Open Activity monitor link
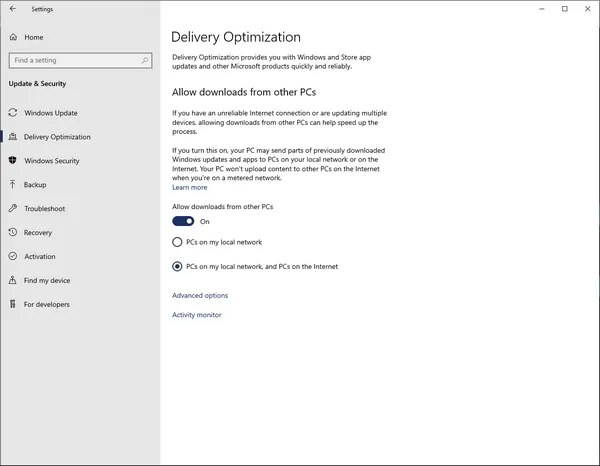The width and height of the screenshot is (600, 466). tap(197, 315)
